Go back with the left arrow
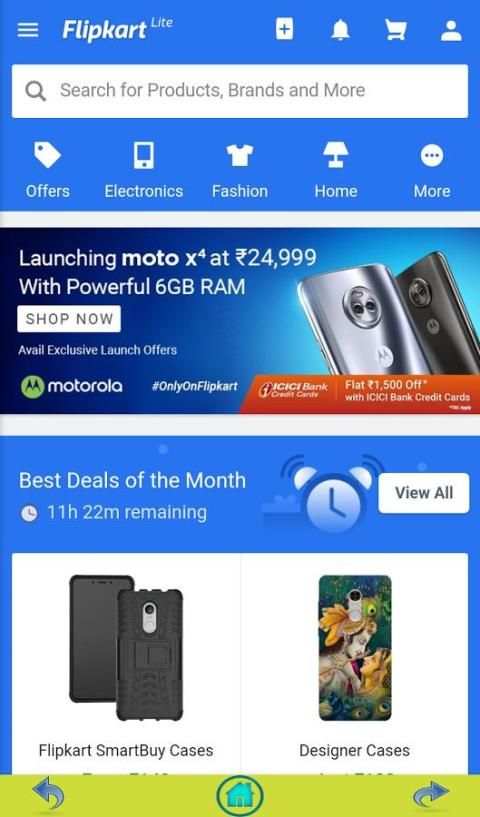This screenshot has height=817, width=480. [49, 796]
